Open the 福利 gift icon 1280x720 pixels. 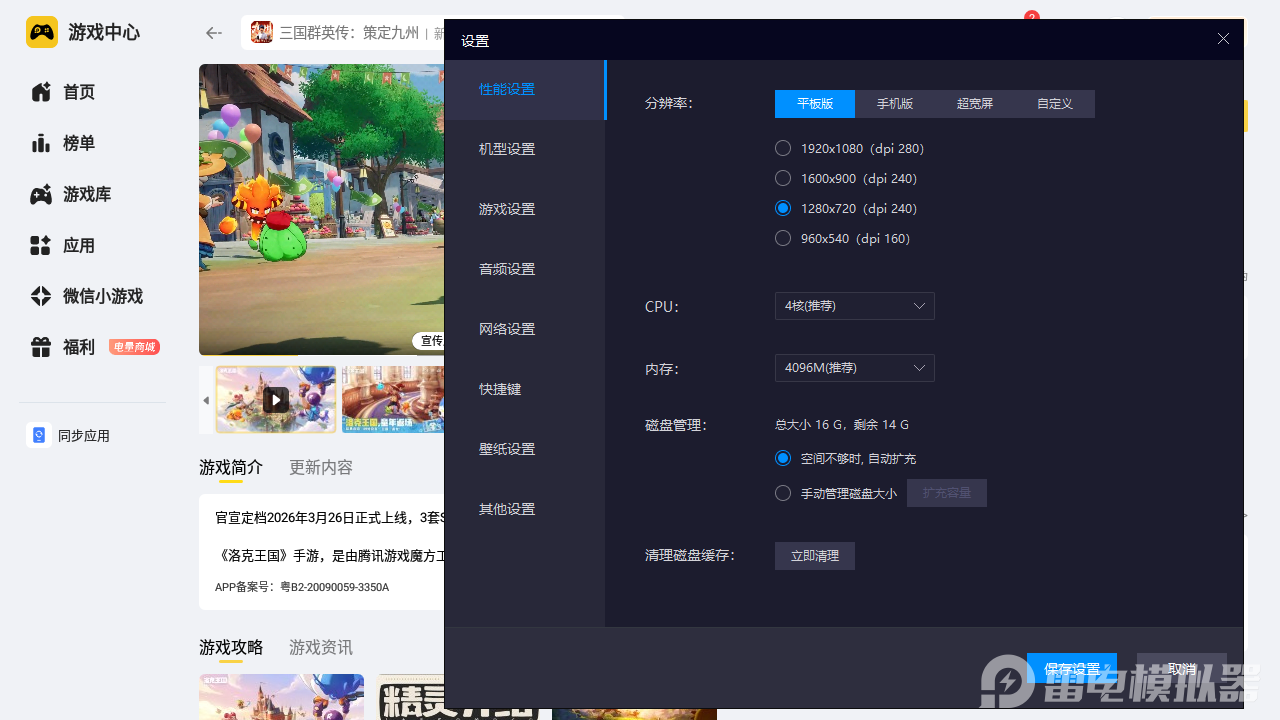click(41, 348)
